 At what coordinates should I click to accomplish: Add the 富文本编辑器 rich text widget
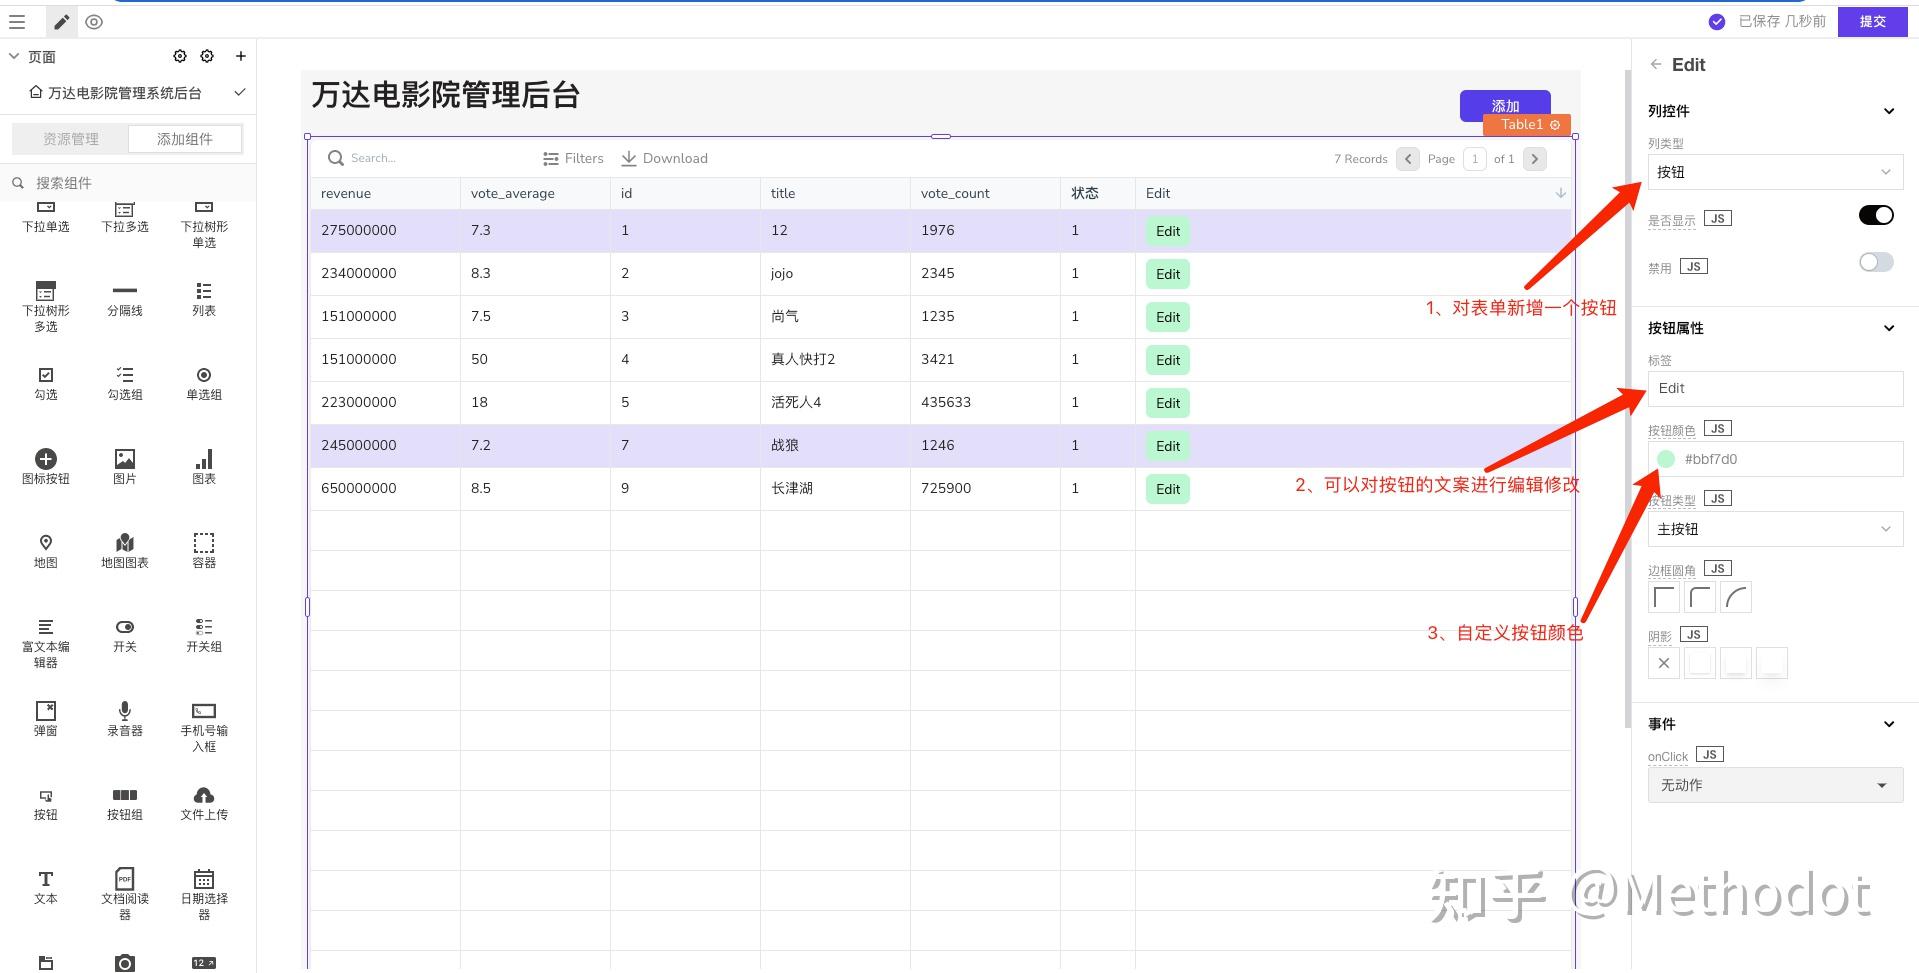pyautogui.click(x=46, y=642)
